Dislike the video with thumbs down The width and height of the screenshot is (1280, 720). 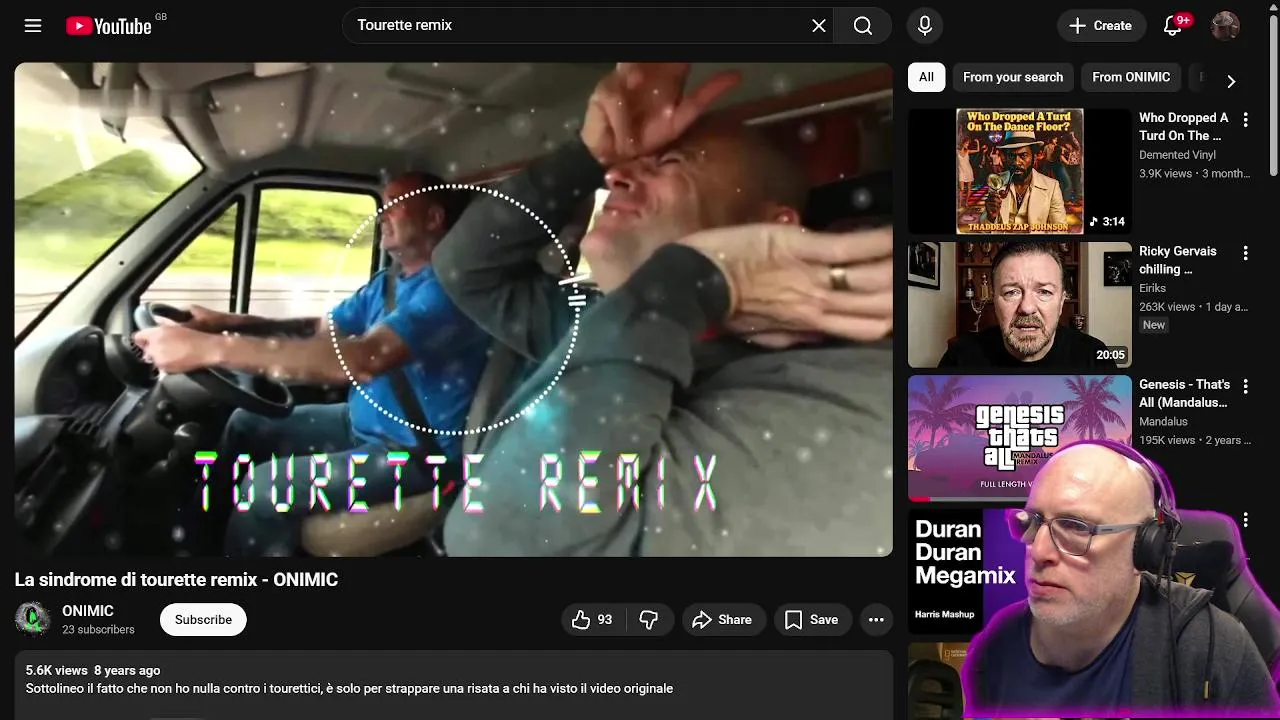pyautogui.click(x=649, y=620)
